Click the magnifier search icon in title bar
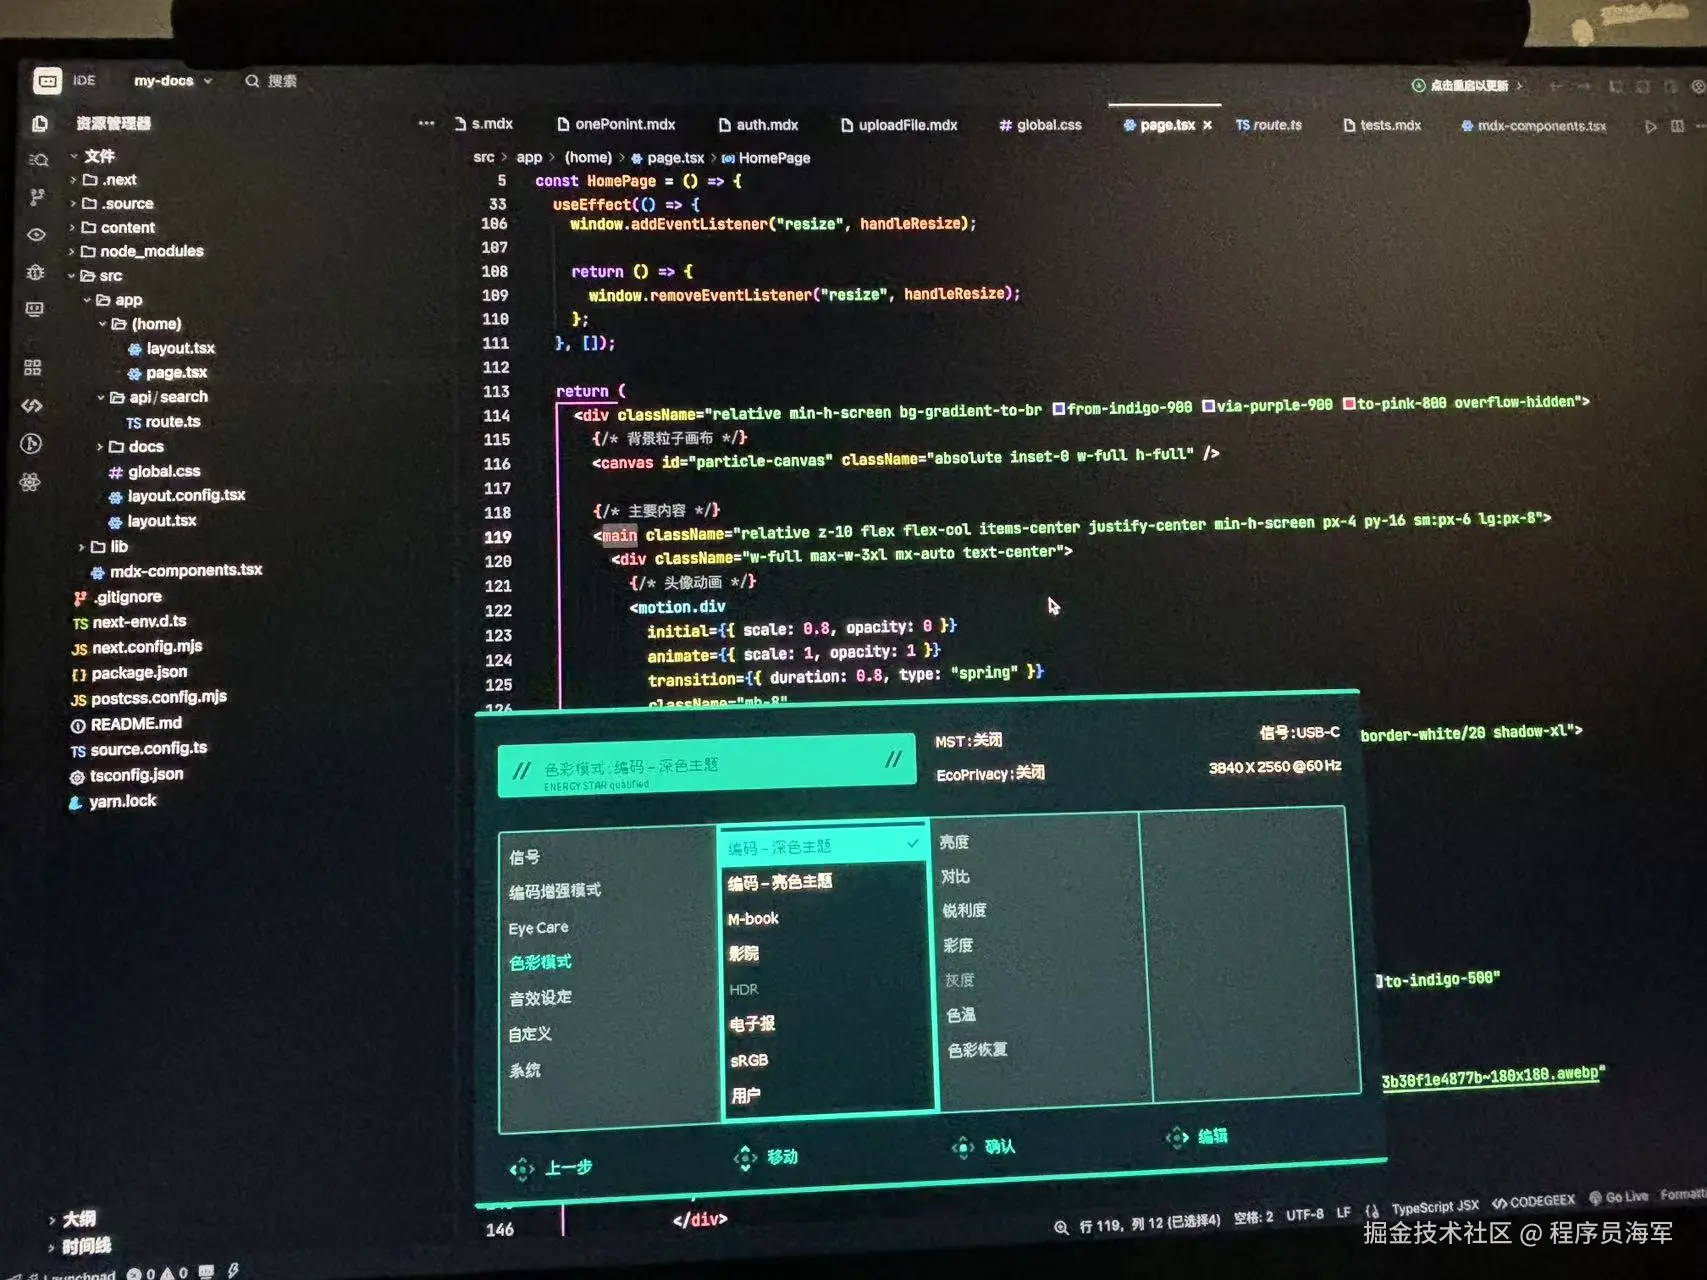 coord(252,81)
